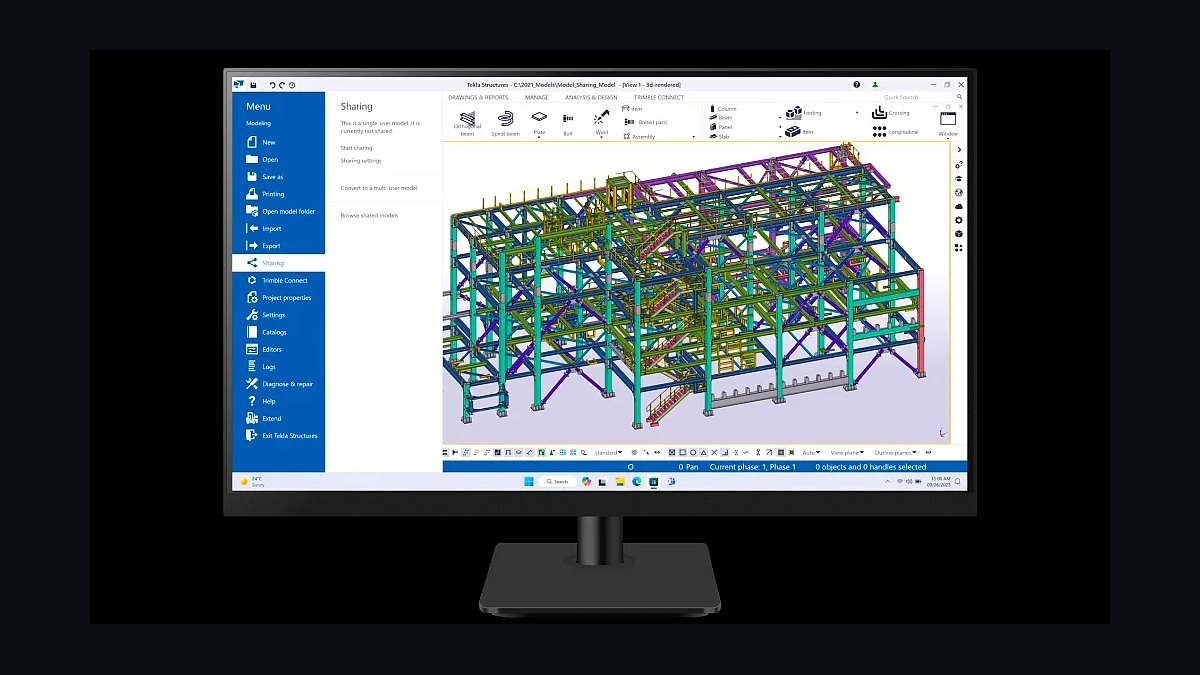Click the Footing tool icon

point(794,113)
